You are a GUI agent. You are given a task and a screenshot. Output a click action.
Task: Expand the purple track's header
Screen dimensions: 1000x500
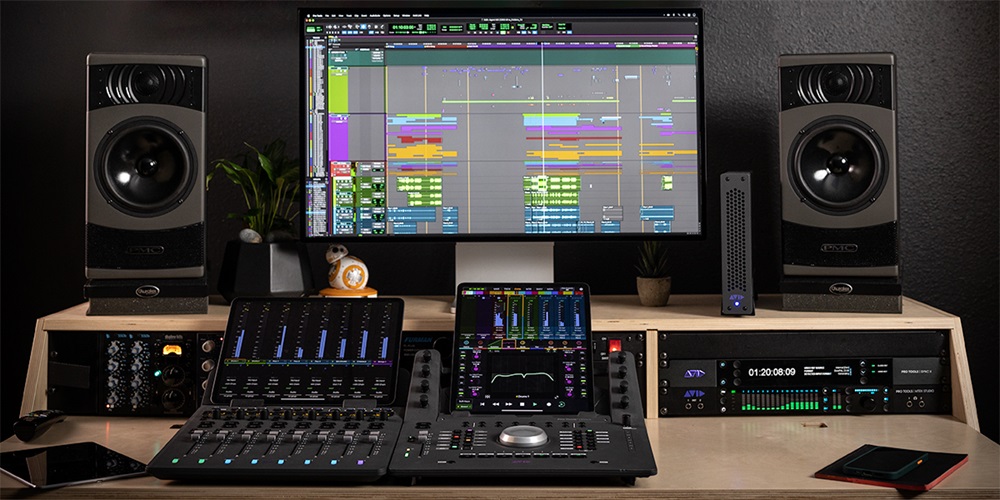339,138
